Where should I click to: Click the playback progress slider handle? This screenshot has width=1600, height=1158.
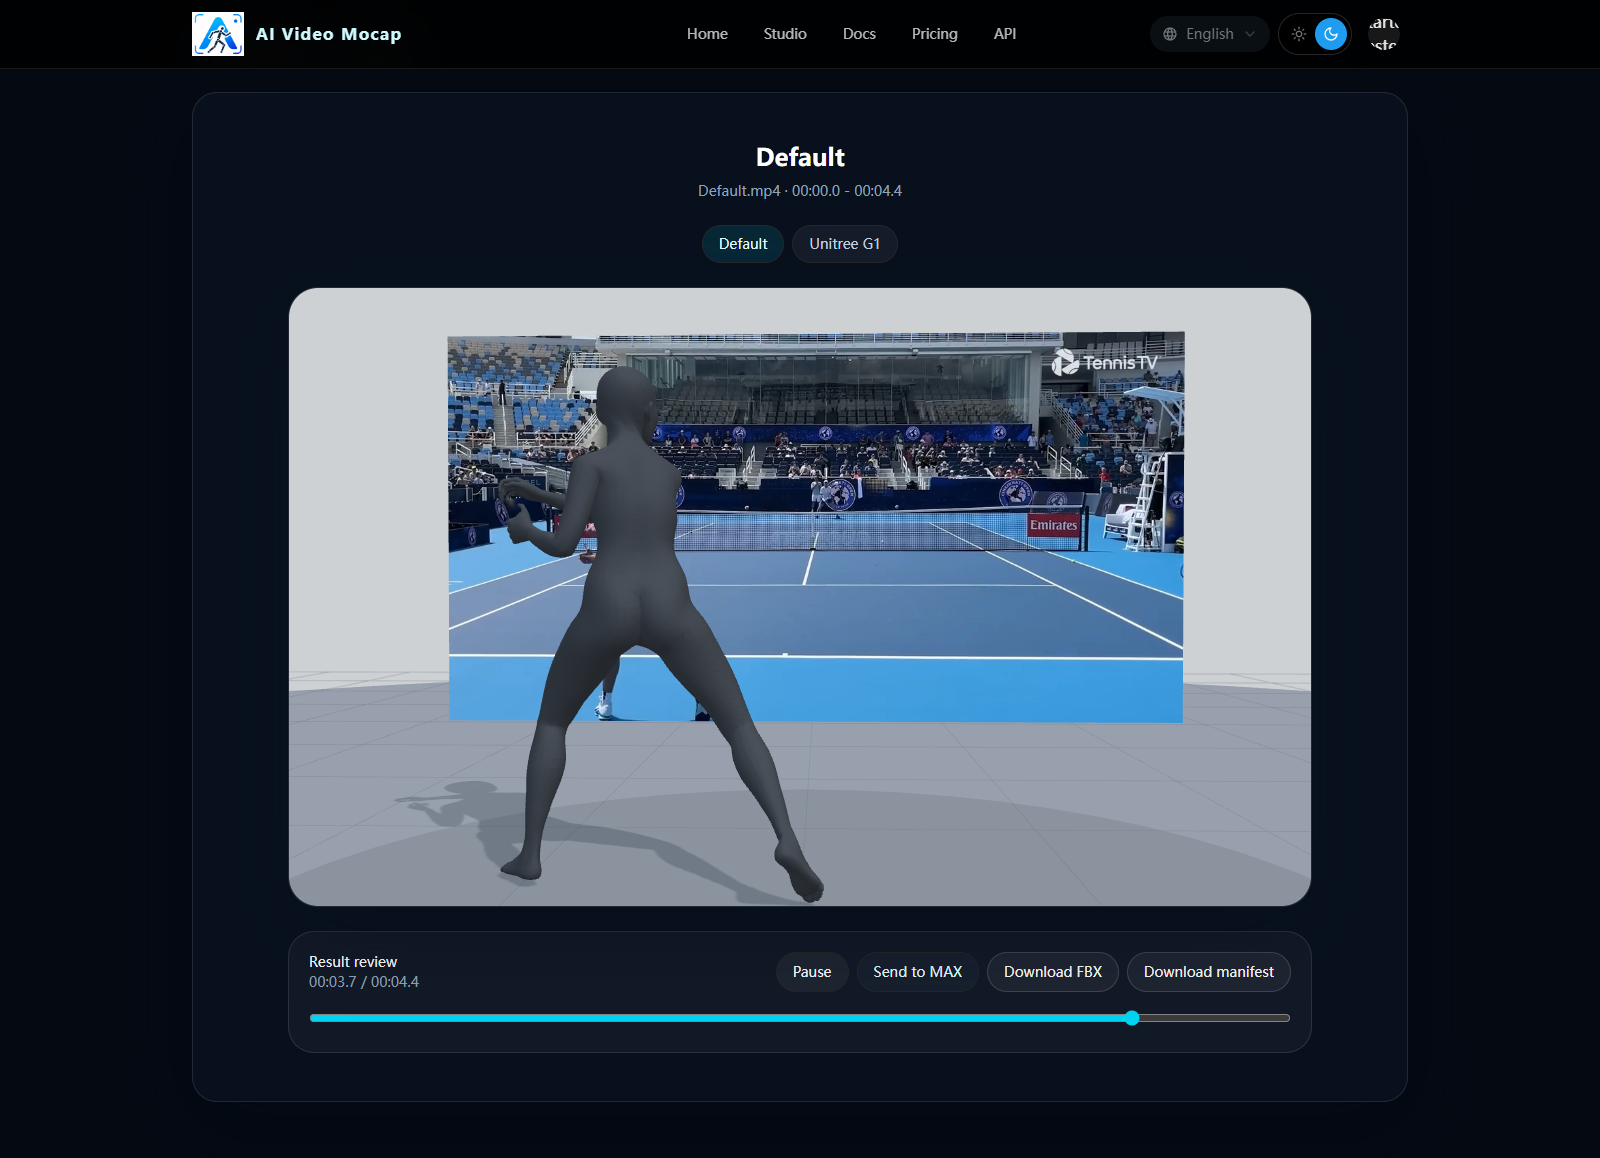[1132, 1018]
